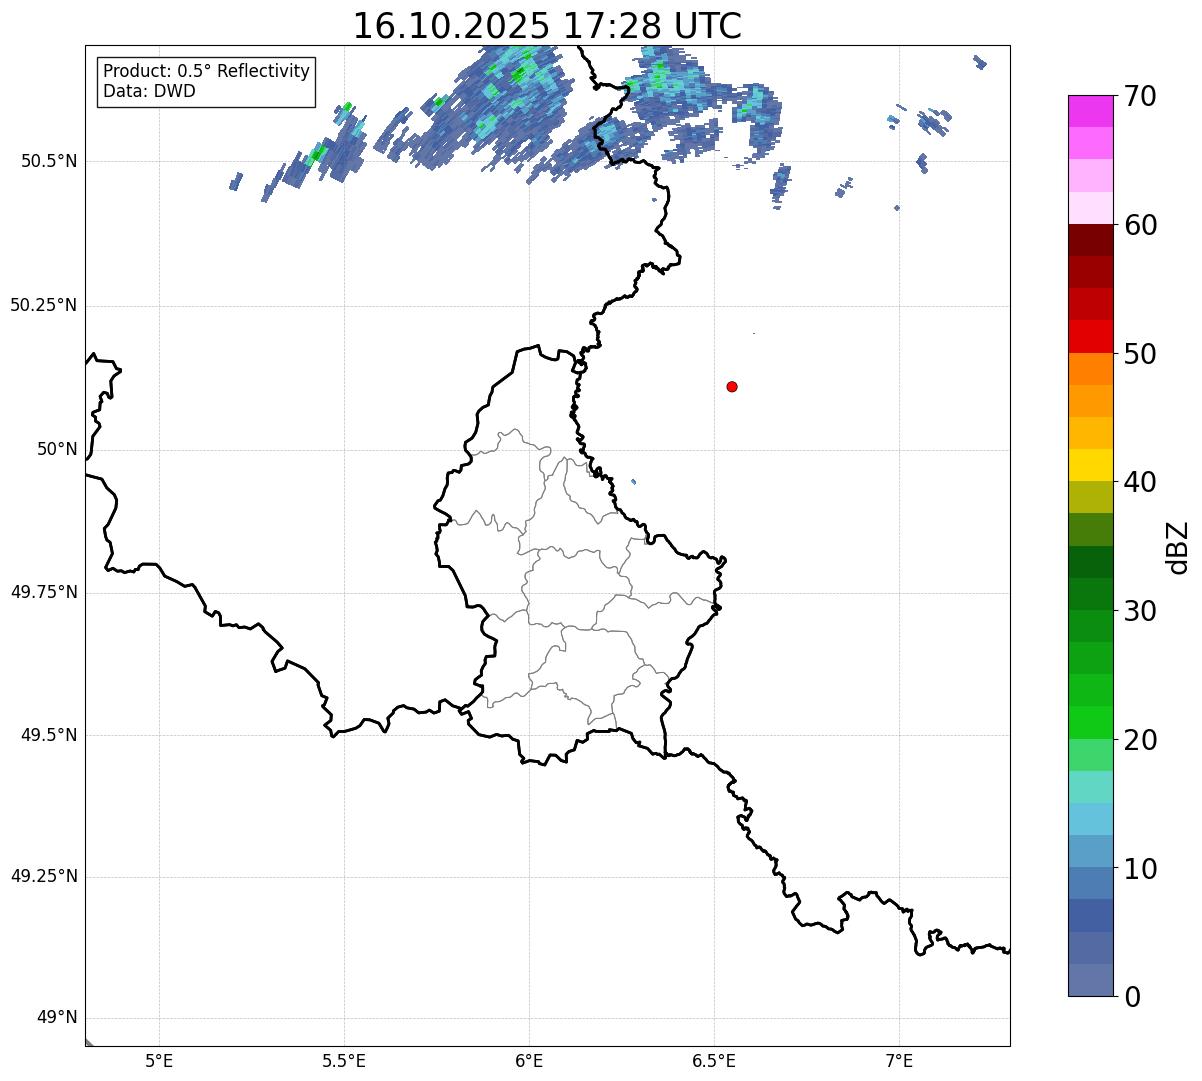Click the 50.25°N latitude label
Viewport: 1202px width, 1081px height.
point(43,305)
